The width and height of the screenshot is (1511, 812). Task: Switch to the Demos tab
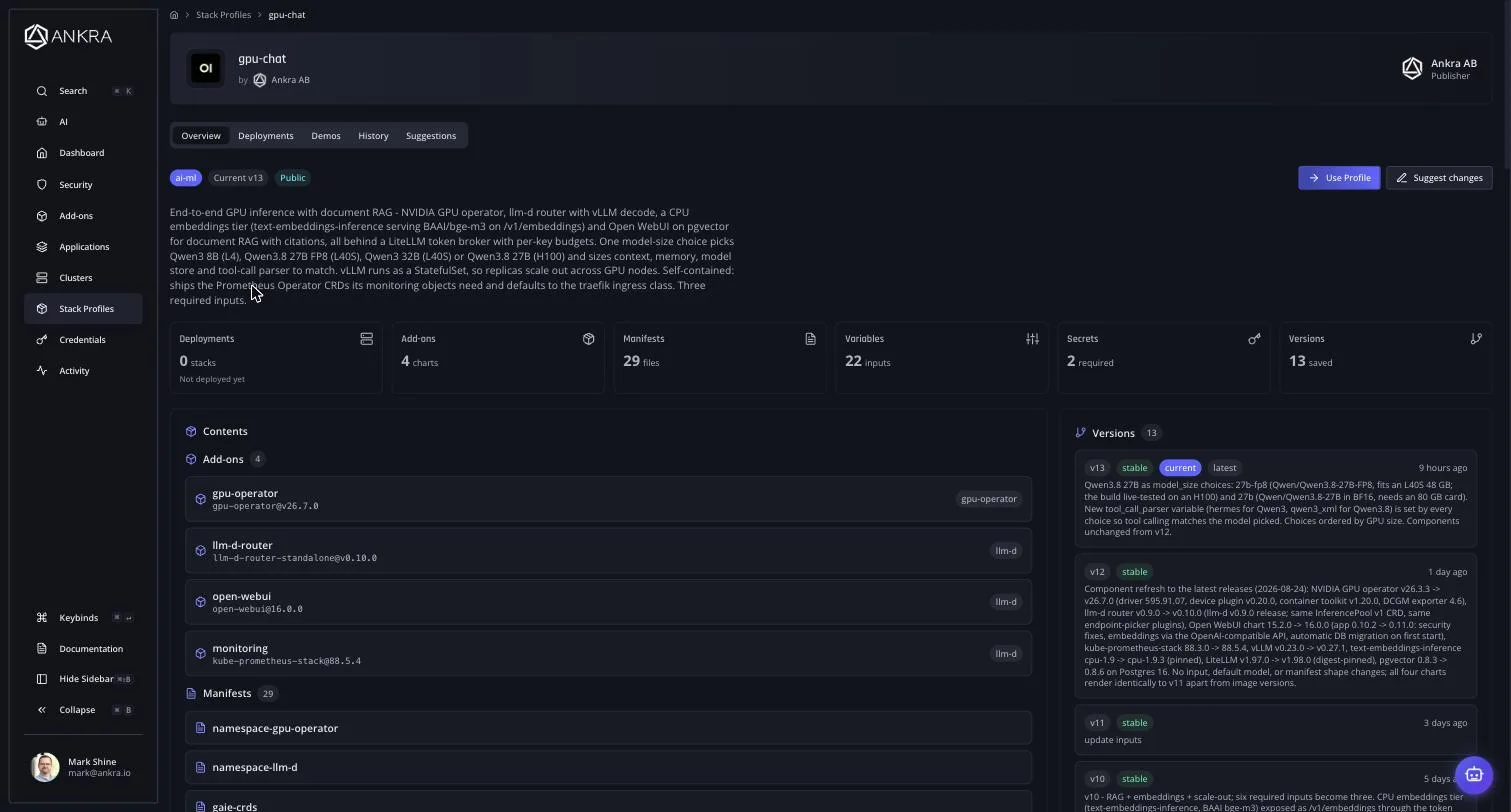pos(326,136)
